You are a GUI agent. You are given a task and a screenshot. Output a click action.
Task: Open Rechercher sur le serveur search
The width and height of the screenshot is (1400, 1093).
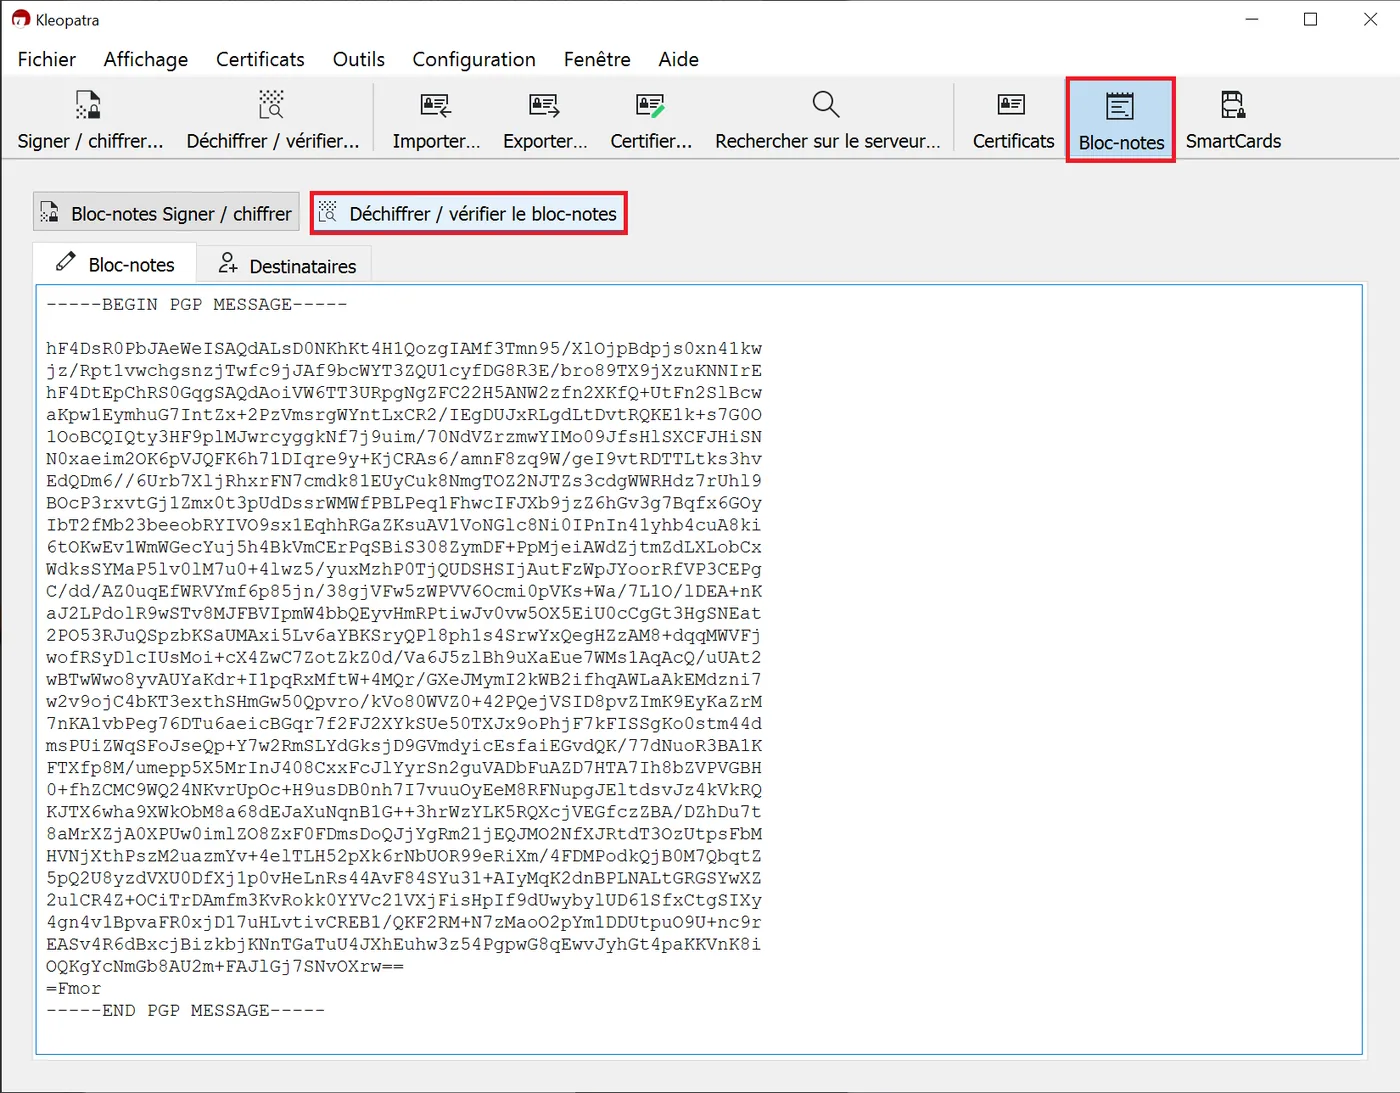[x=827, y=119]
